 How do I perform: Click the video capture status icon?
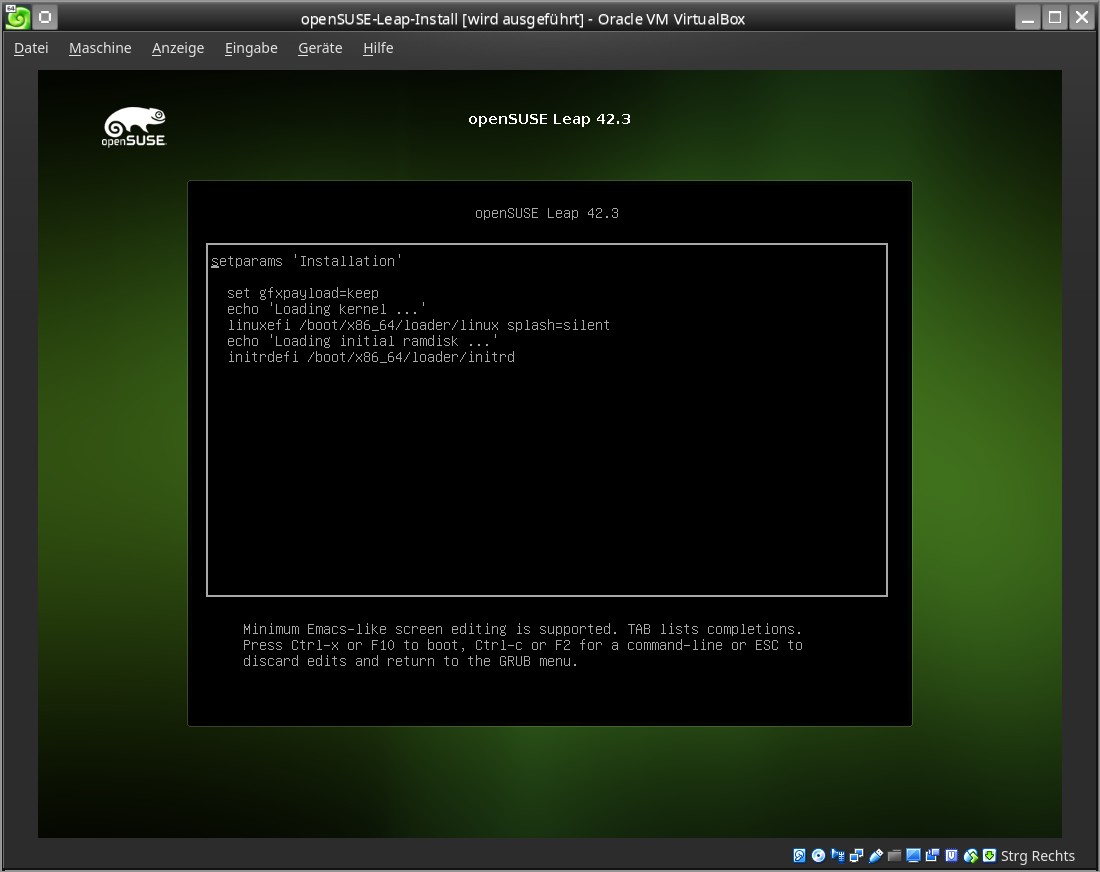click(x=932, y=855)
